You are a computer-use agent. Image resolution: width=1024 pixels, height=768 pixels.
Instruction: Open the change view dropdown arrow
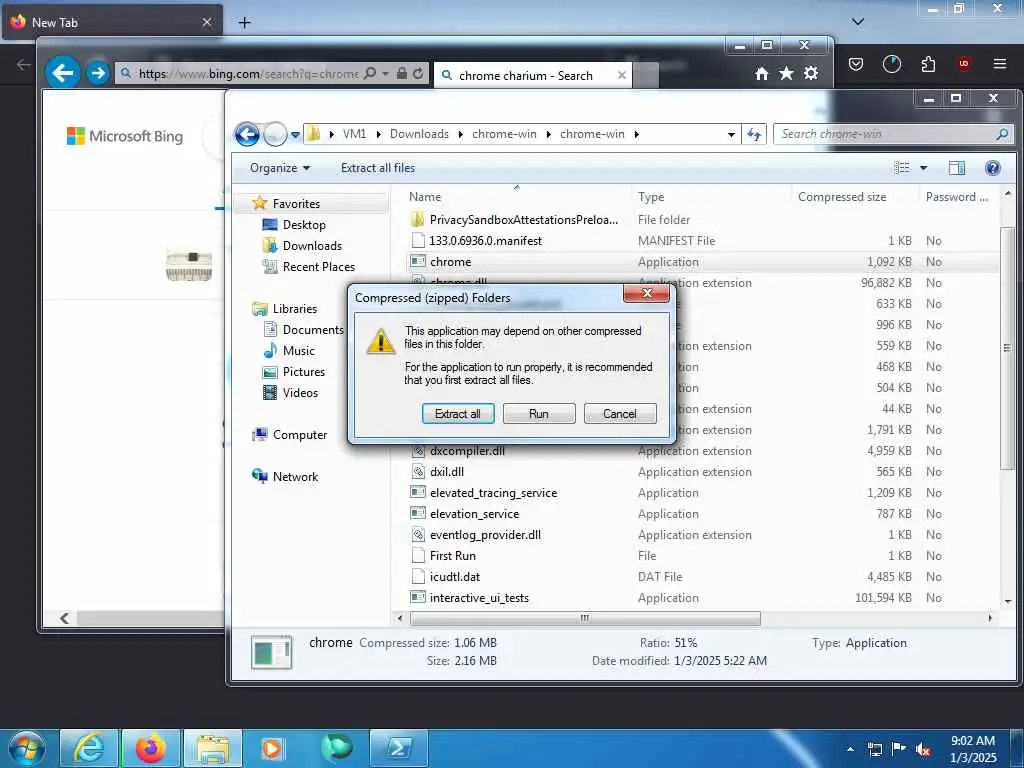923,168
